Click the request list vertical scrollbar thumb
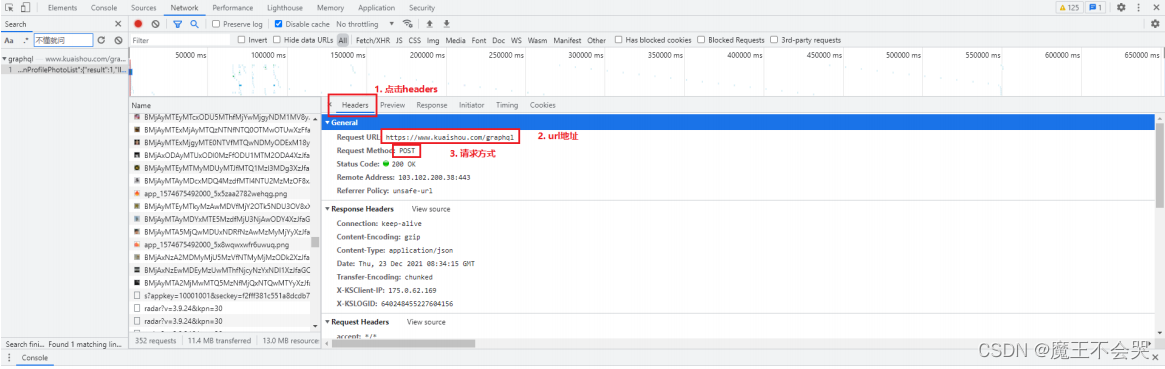Image resolution: width=1165 pixels, height=369 pixels. (x=316, y=242)
